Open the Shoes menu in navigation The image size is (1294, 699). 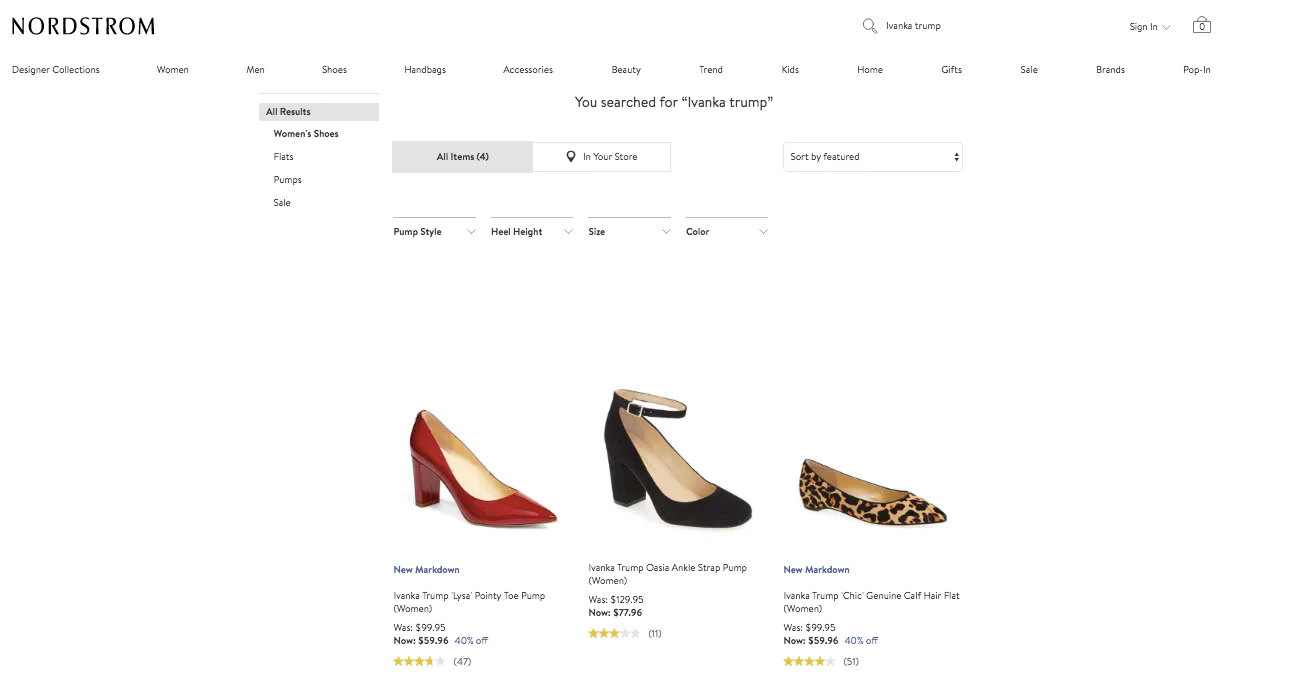[x=334, y=70]
